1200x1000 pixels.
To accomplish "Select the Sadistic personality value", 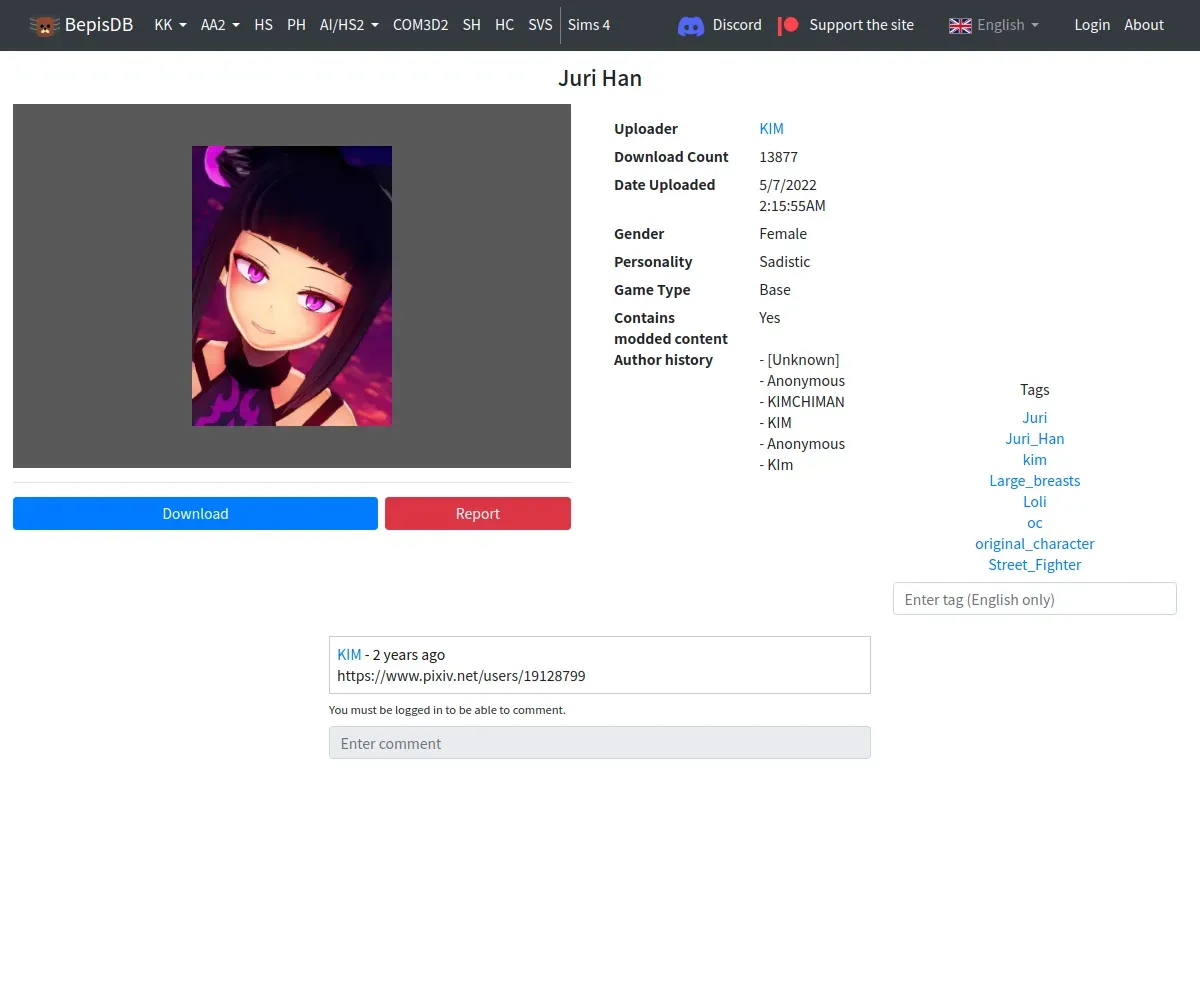I will point(785,262).
